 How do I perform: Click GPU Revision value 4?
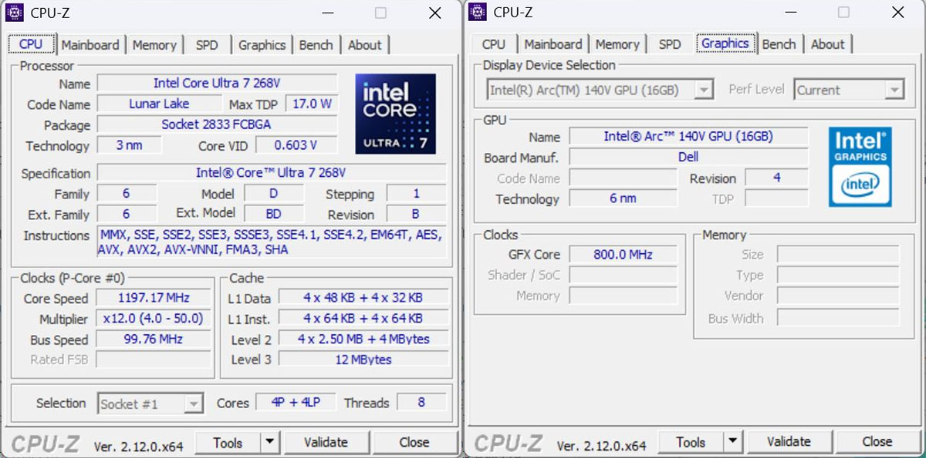coord(776,178)
